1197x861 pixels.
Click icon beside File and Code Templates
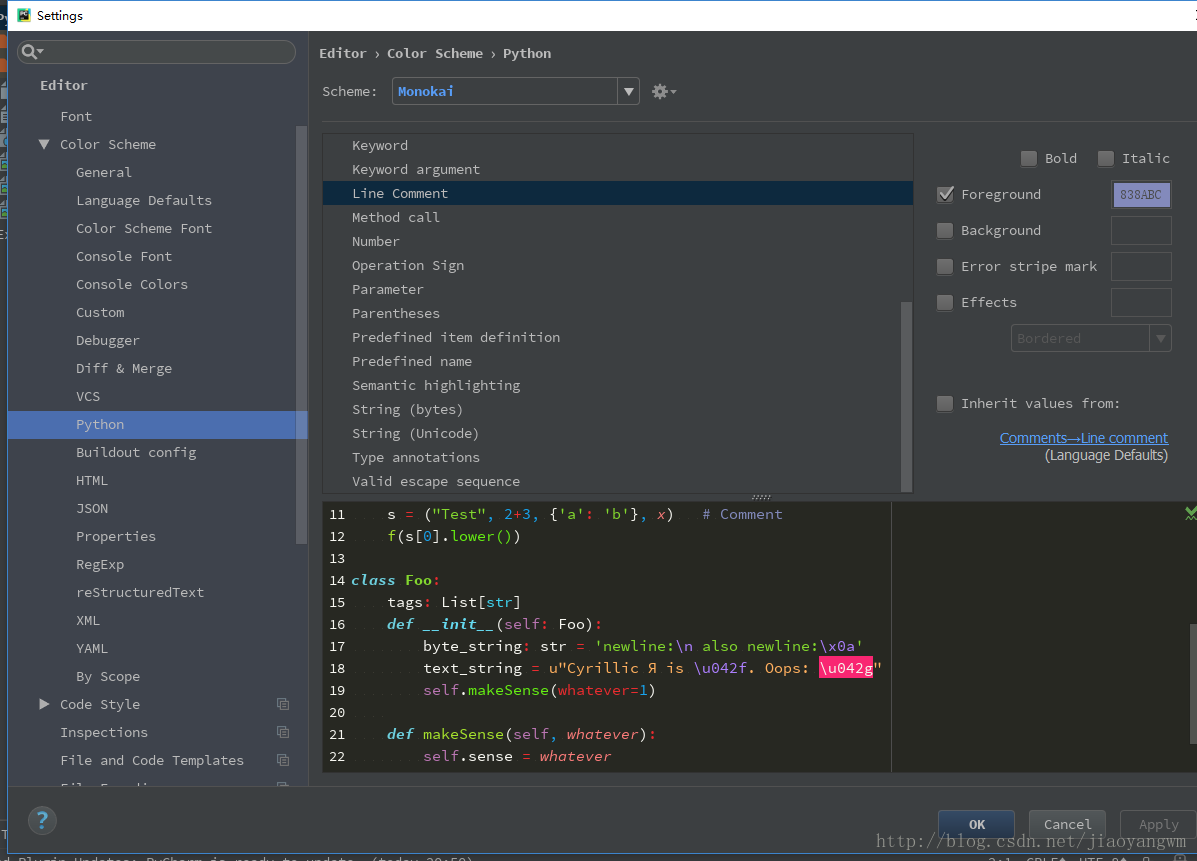[x=283, y=760]
